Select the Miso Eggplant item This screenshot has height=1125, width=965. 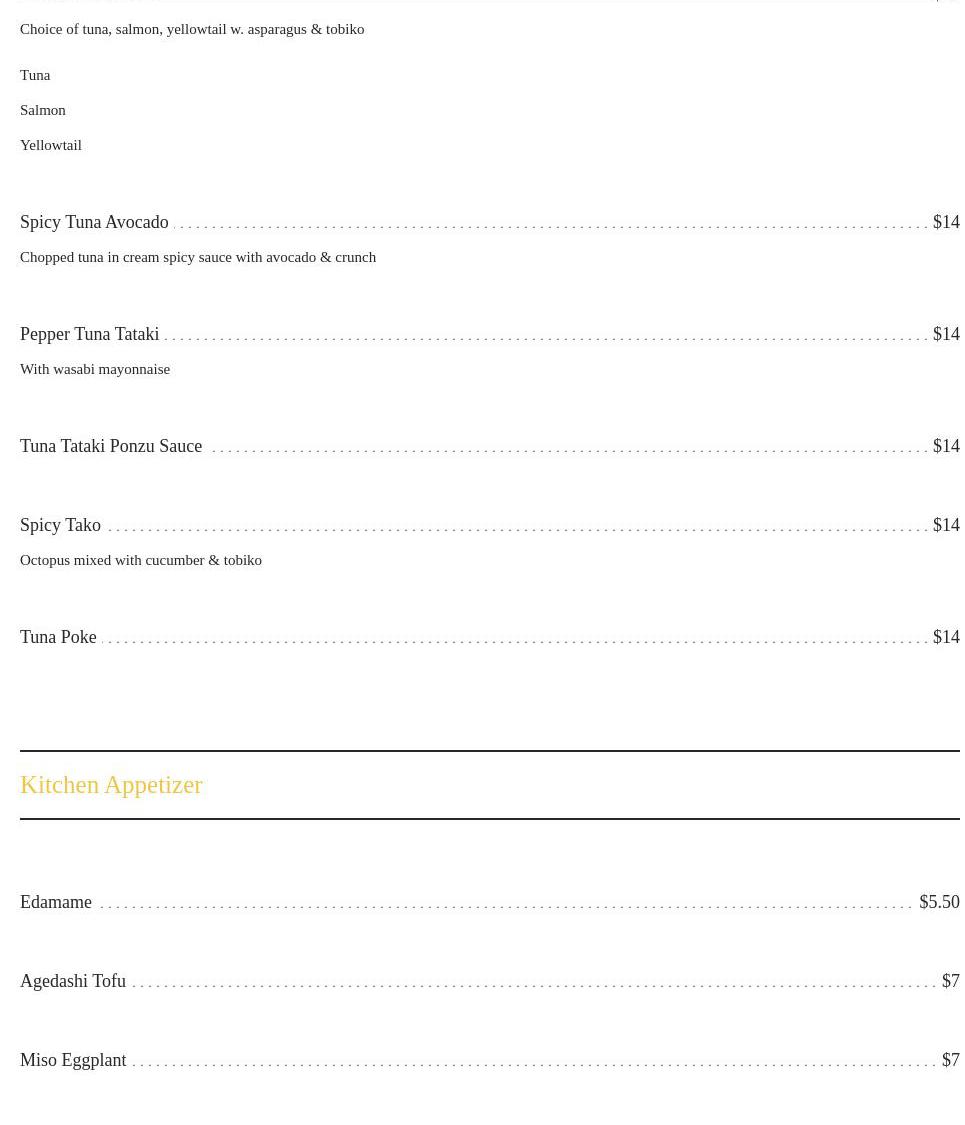click(73, 1060)
